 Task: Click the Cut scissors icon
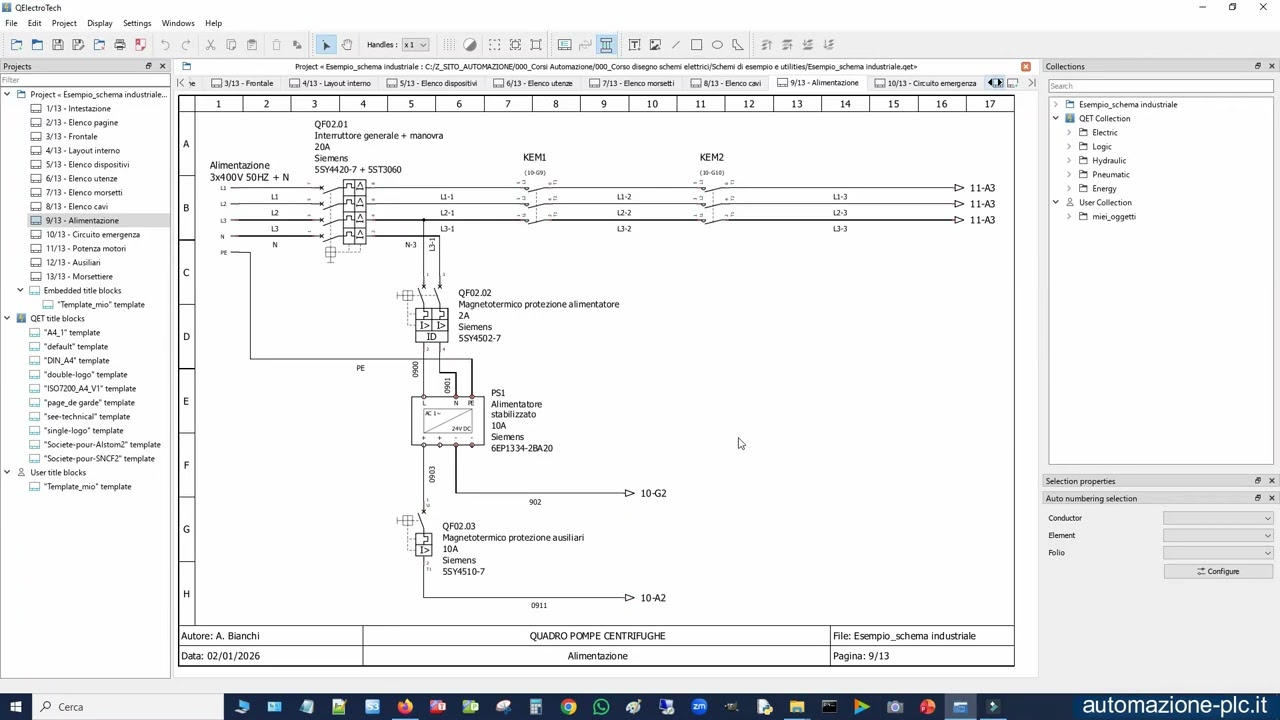coord(210,44)
